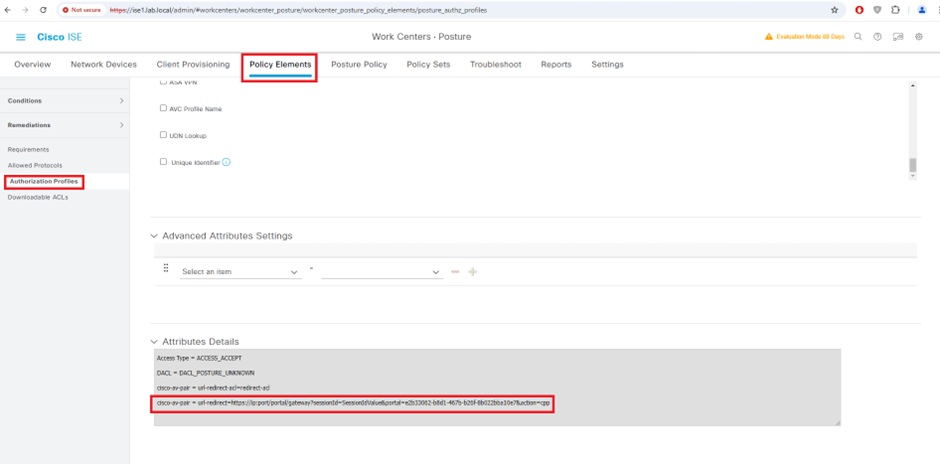Open the ISE help question mark icon
The image size is (940, 464).
[x=878, y=37]
